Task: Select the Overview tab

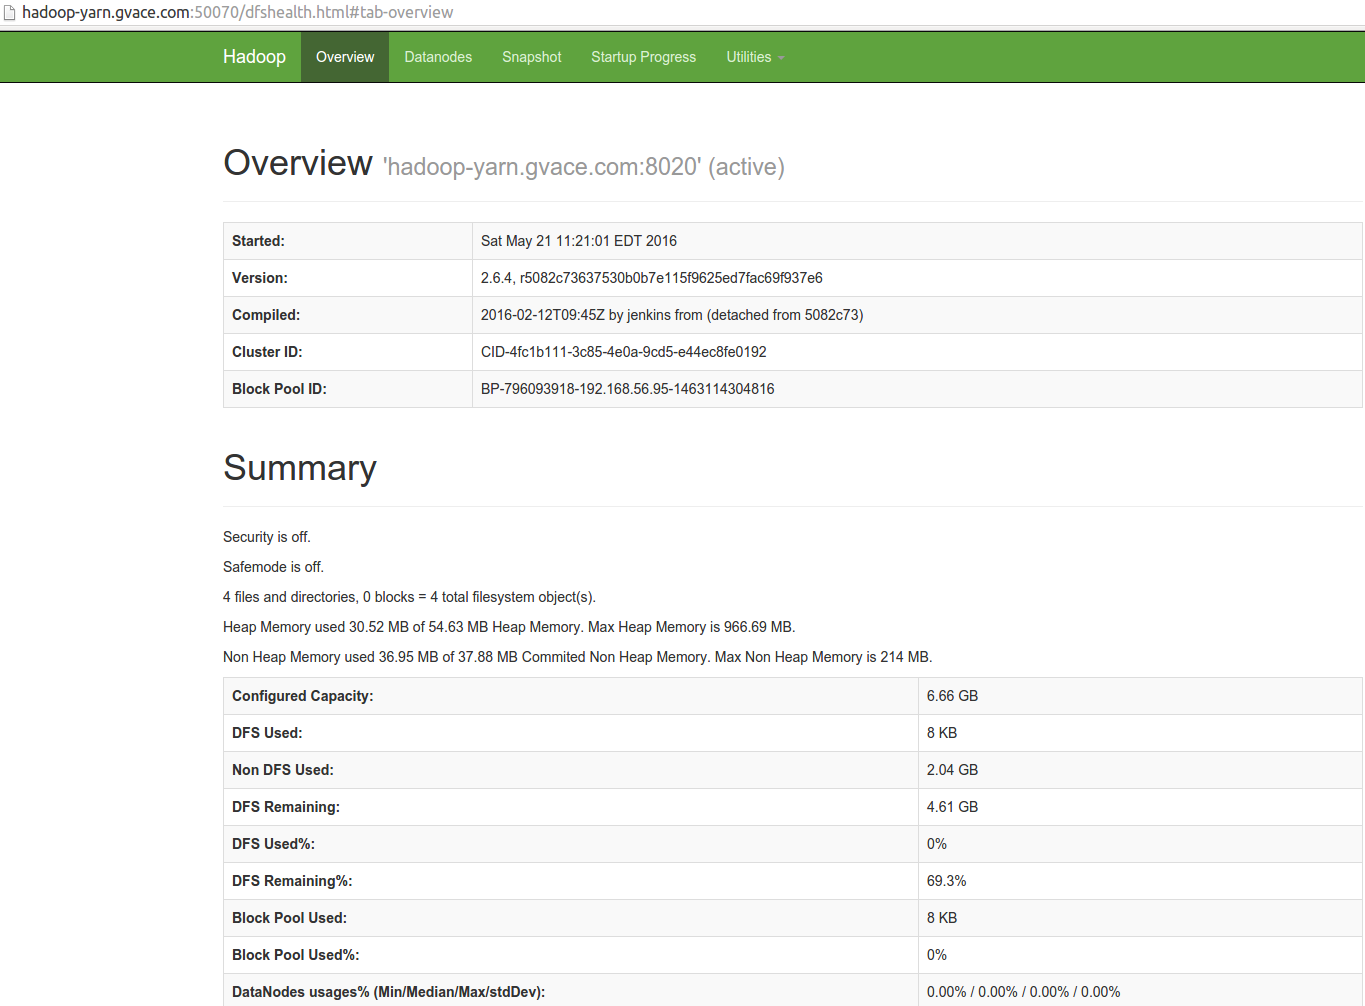Action: [344, 57]
